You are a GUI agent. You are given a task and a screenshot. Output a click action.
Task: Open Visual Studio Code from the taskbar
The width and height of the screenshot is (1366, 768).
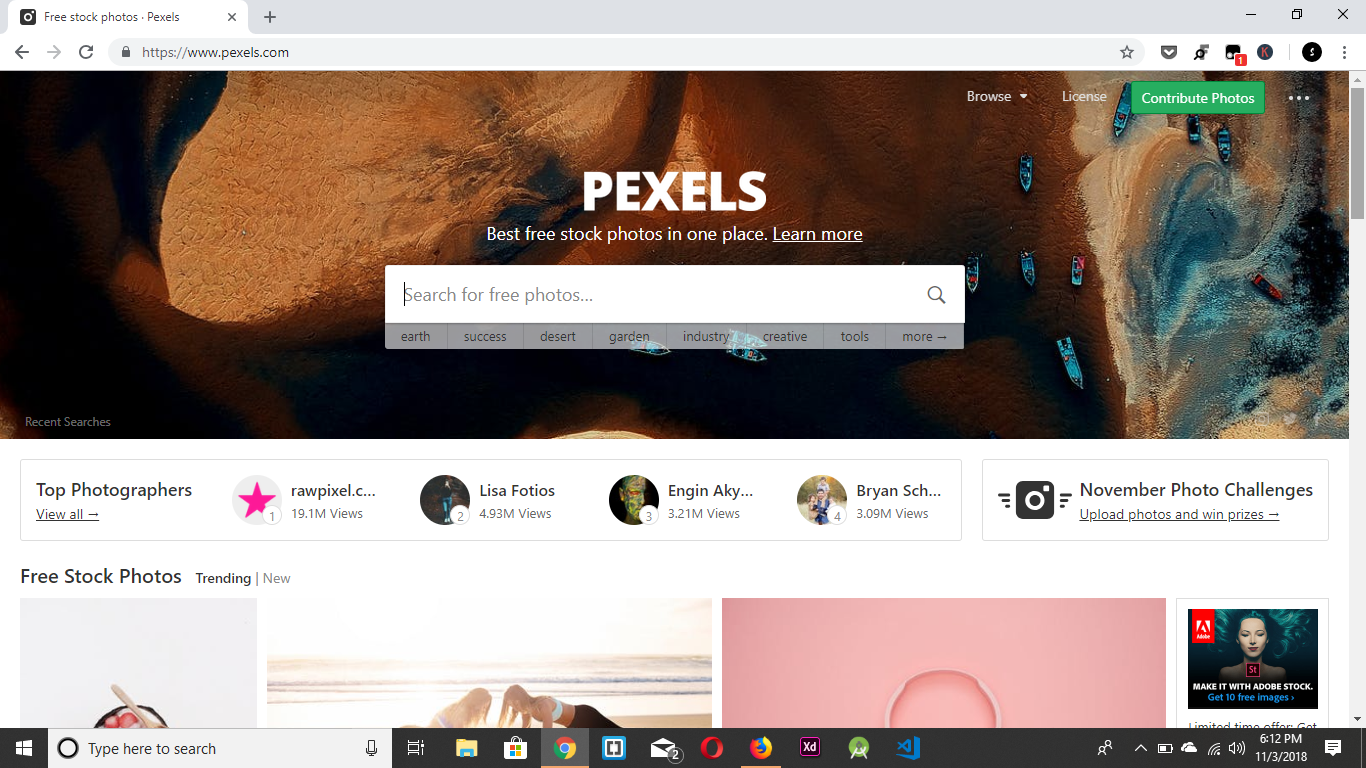[908, 748]
